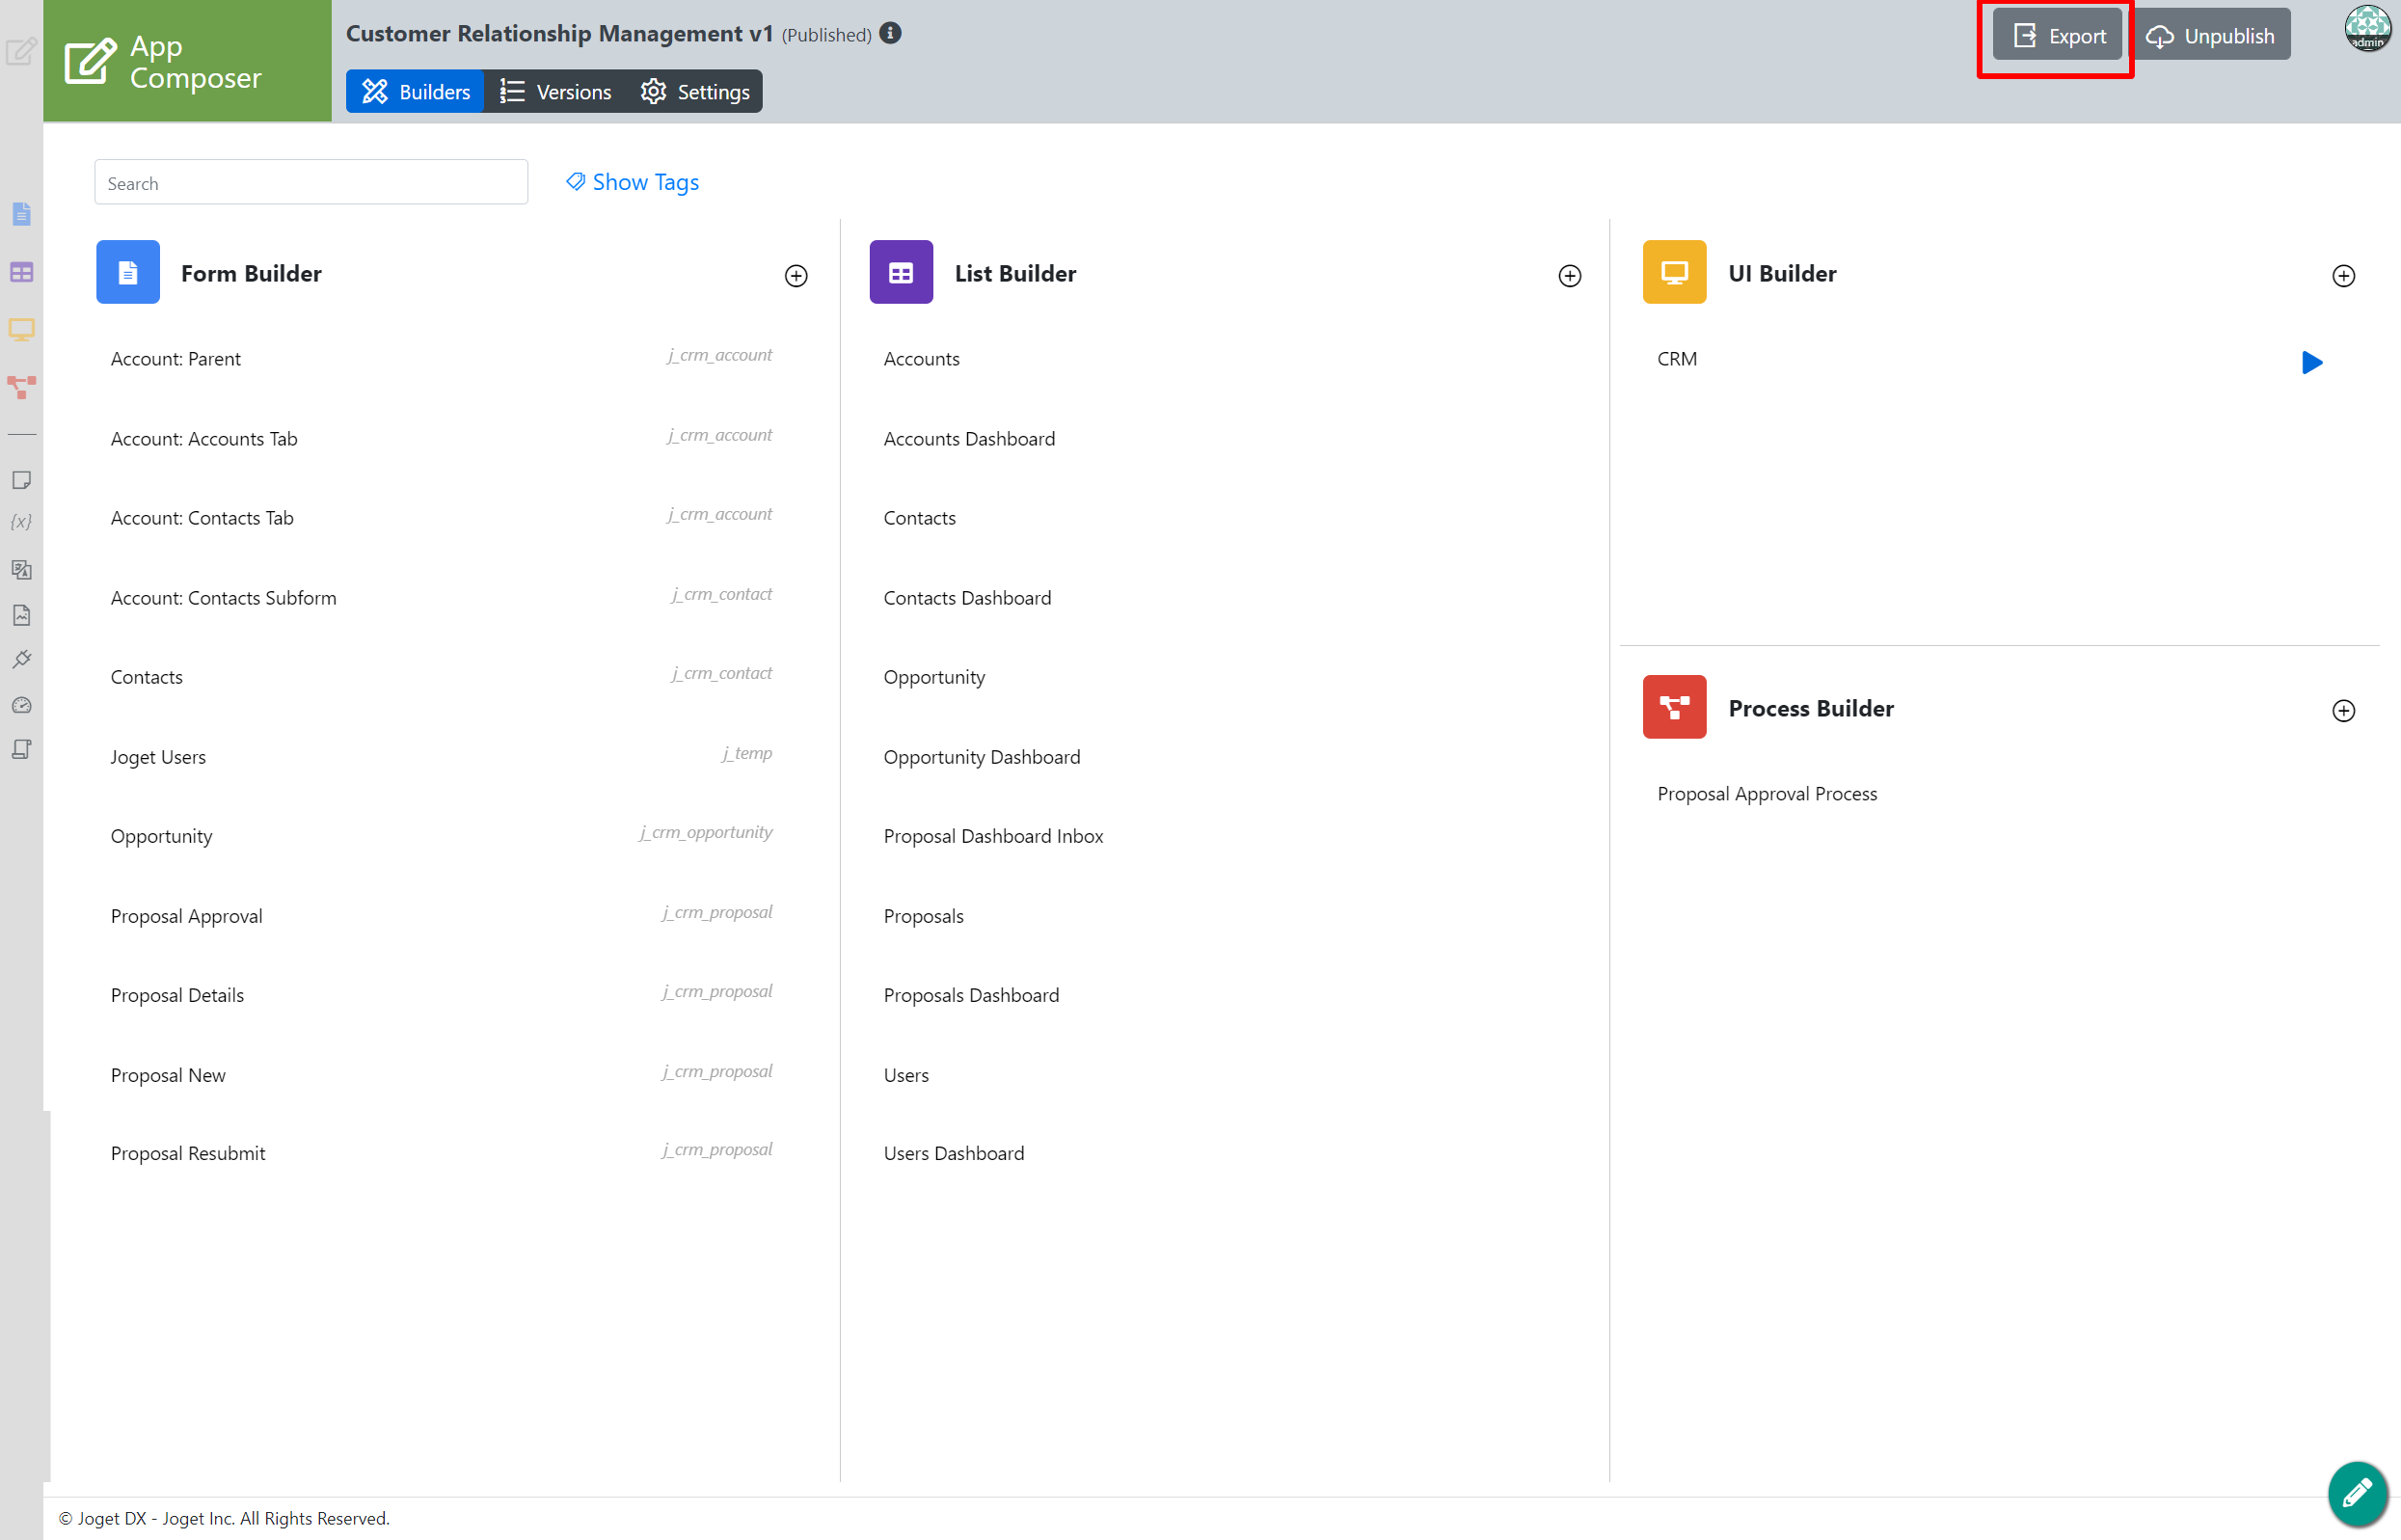This screenshot has height=1540, width=2401.
Task: Switch to the Versions tab
Action: [555, 92]
